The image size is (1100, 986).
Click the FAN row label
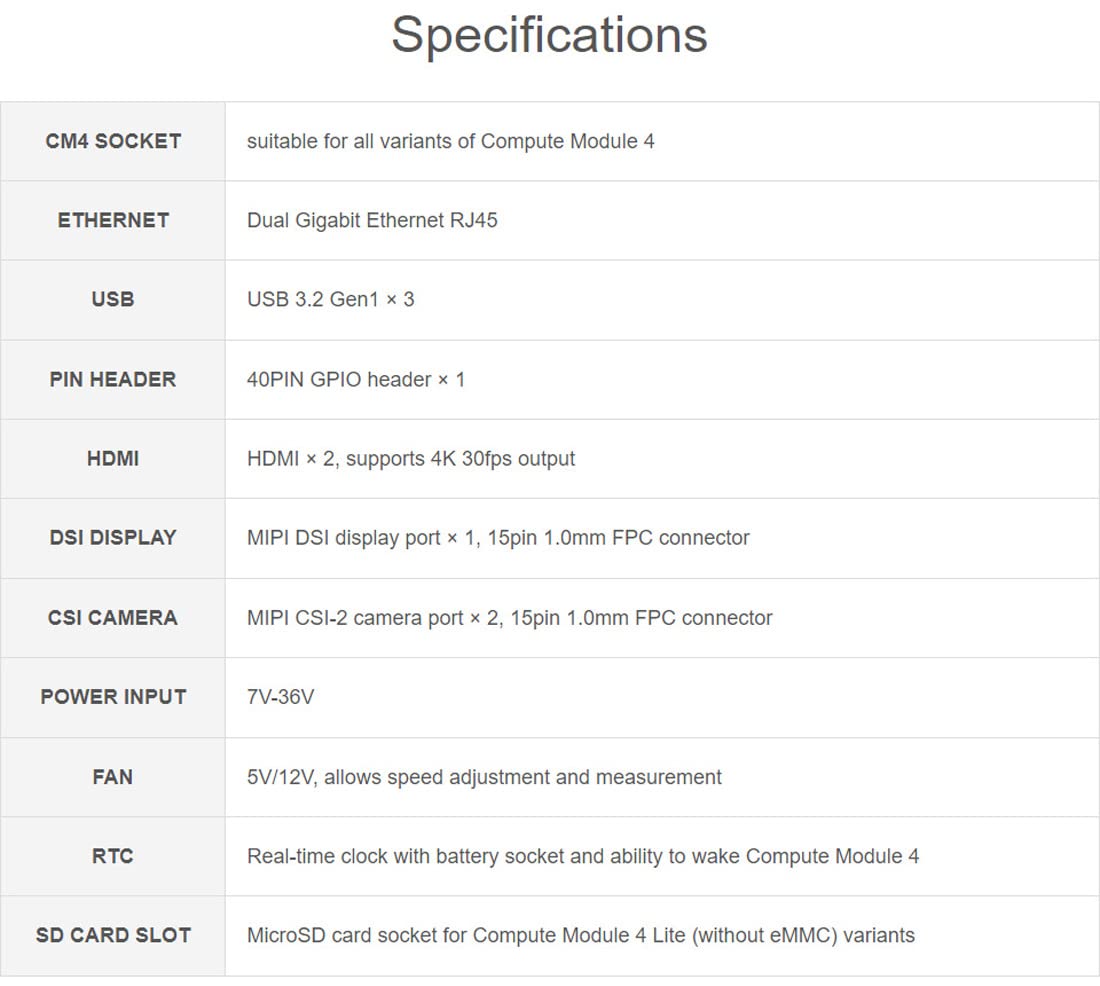coord(113,776)
